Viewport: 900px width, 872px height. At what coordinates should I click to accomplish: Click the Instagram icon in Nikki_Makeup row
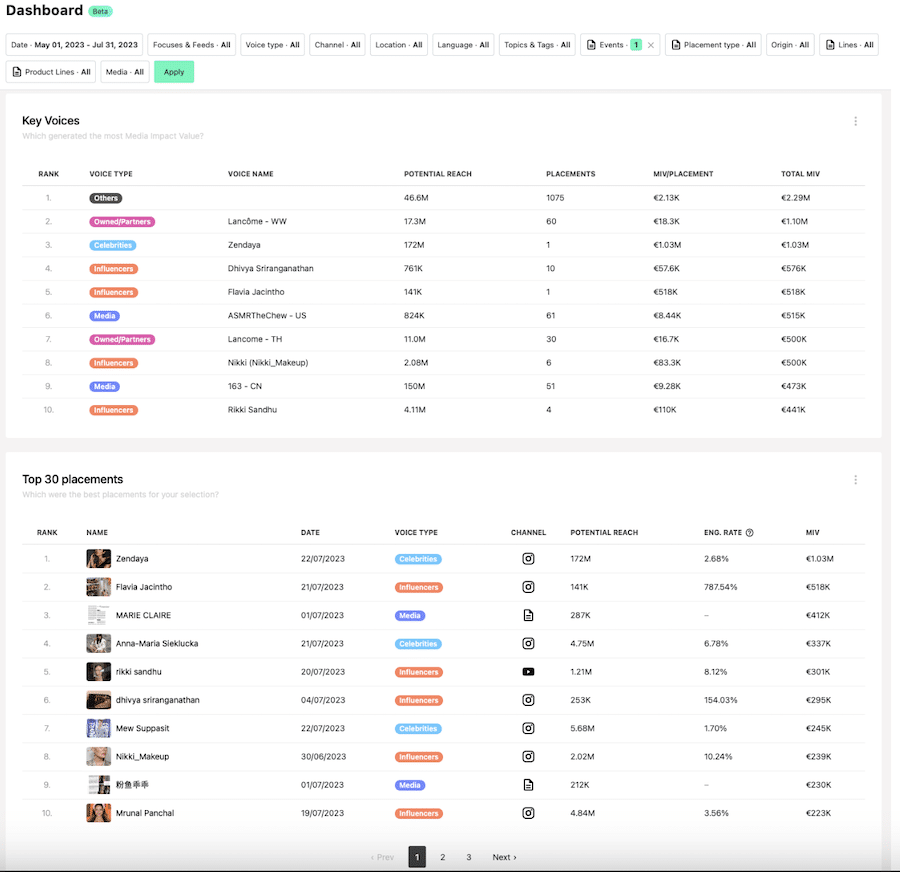coord(528,757)
